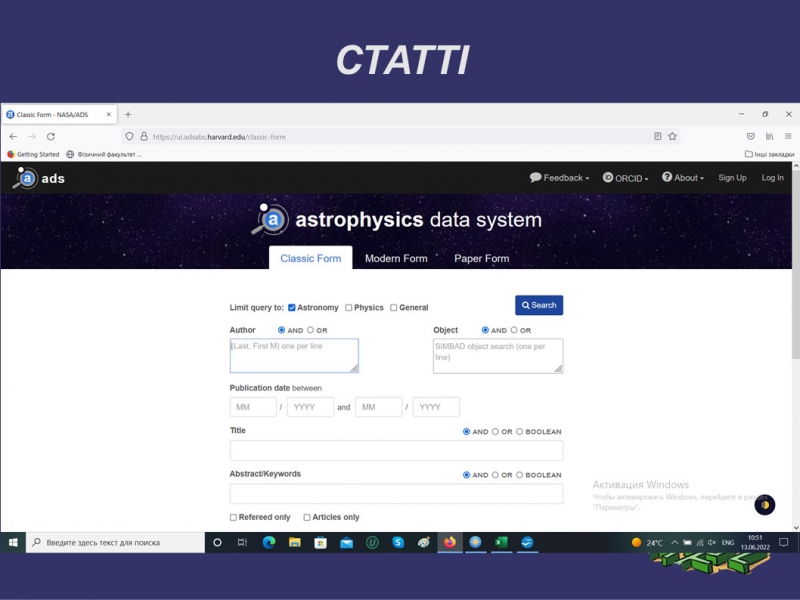
Task: Click the shield tracking protection icon
Action: click(x=129, y=137)
